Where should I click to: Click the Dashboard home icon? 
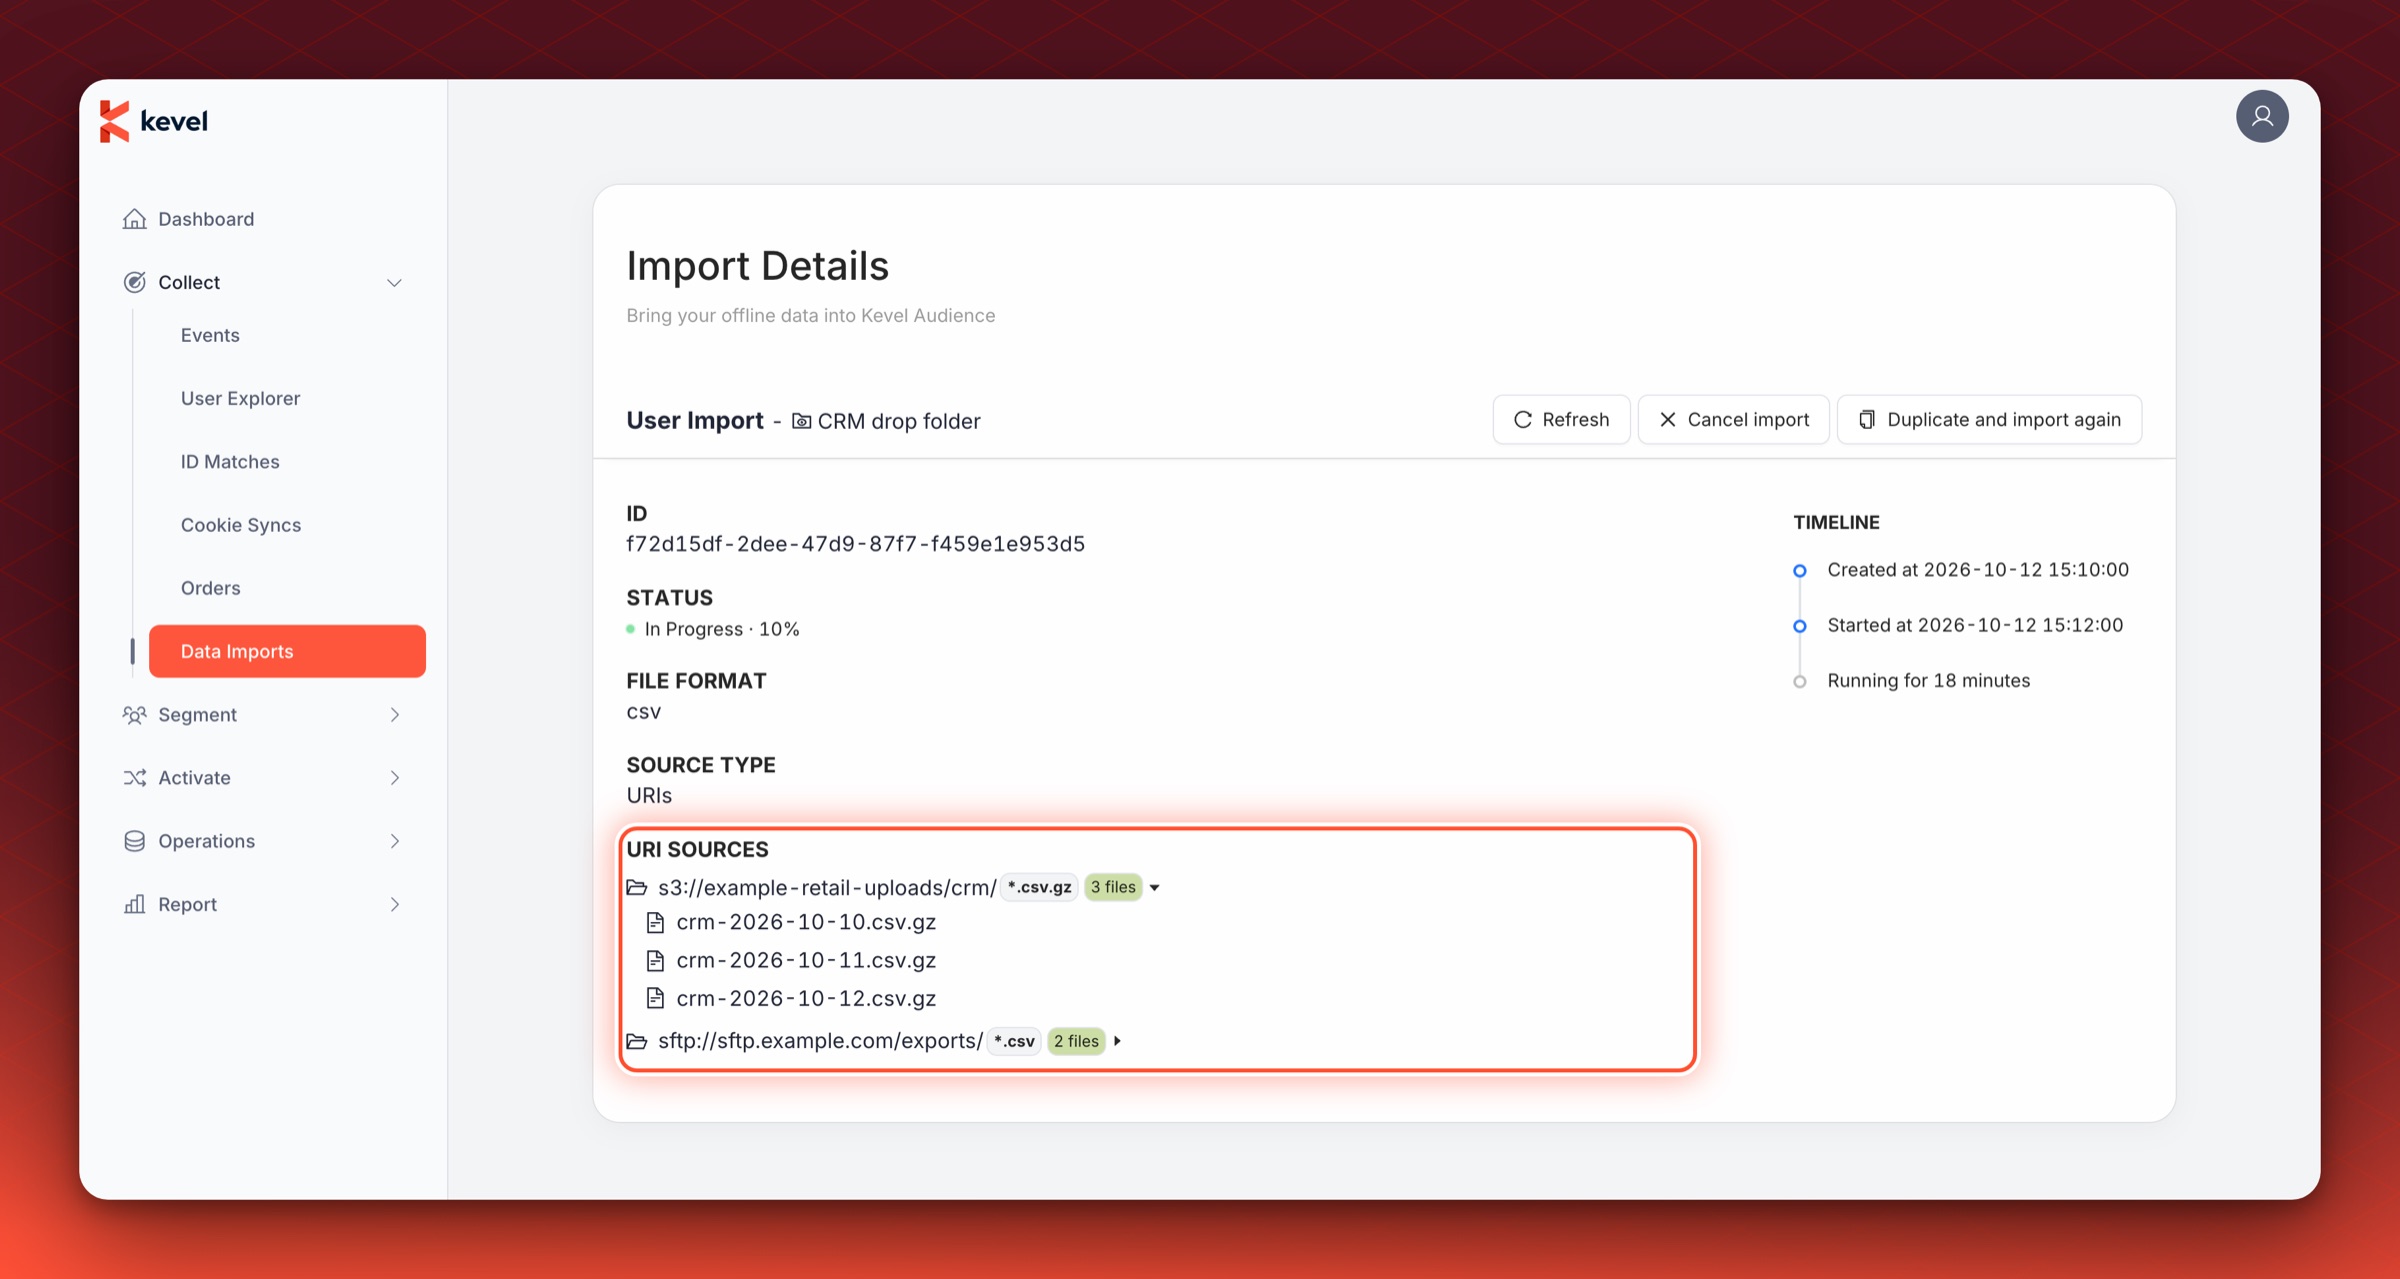(x=134, y=219)
